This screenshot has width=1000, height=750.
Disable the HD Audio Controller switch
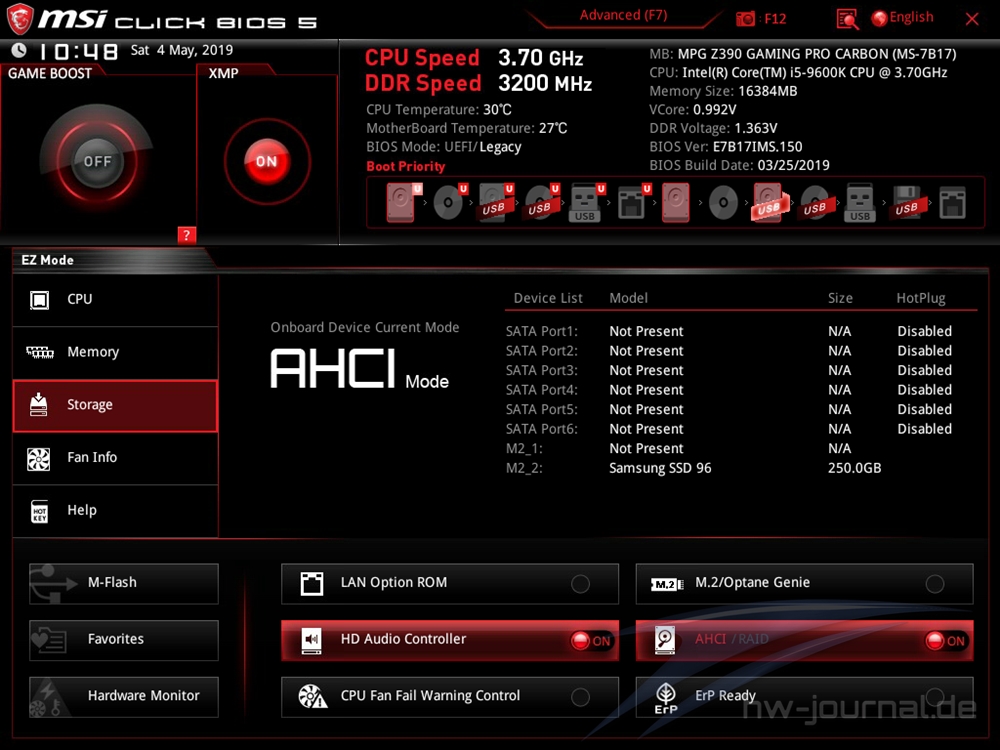click(591, 641)
